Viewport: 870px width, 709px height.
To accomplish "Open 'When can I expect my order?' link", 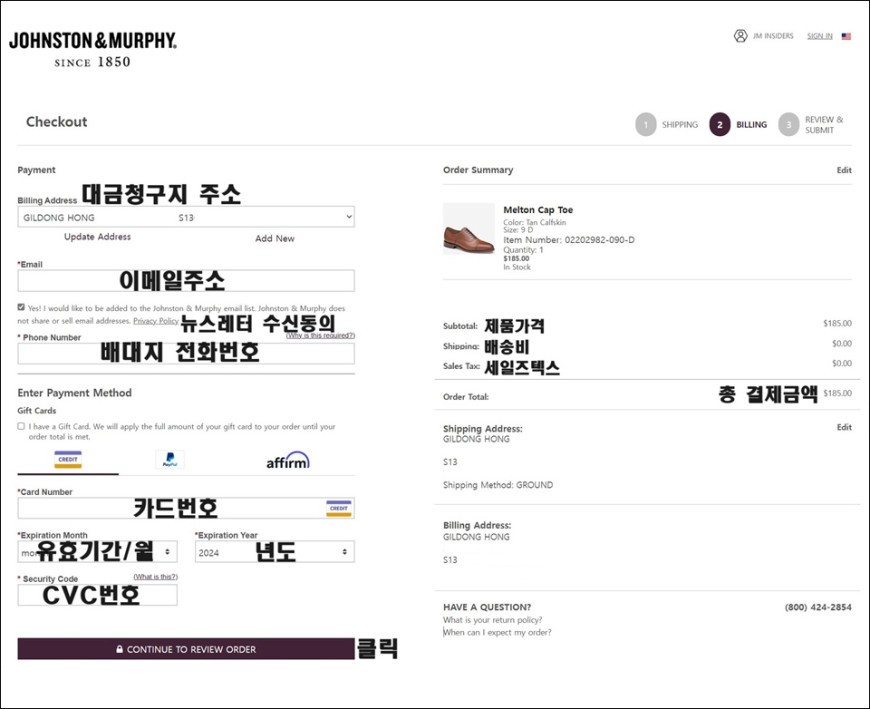I will click(497, 632).
